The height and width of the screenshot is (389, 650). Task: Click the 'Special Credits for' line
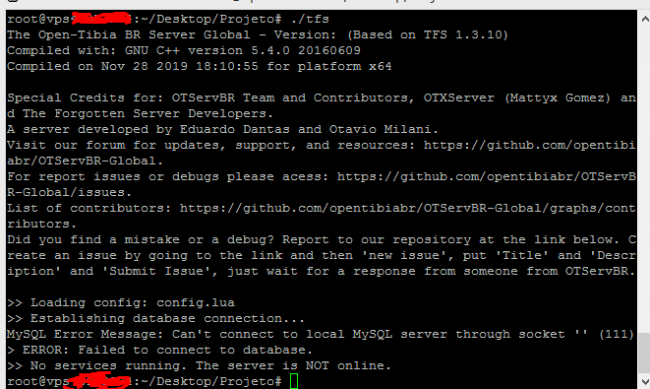[321, 106]
